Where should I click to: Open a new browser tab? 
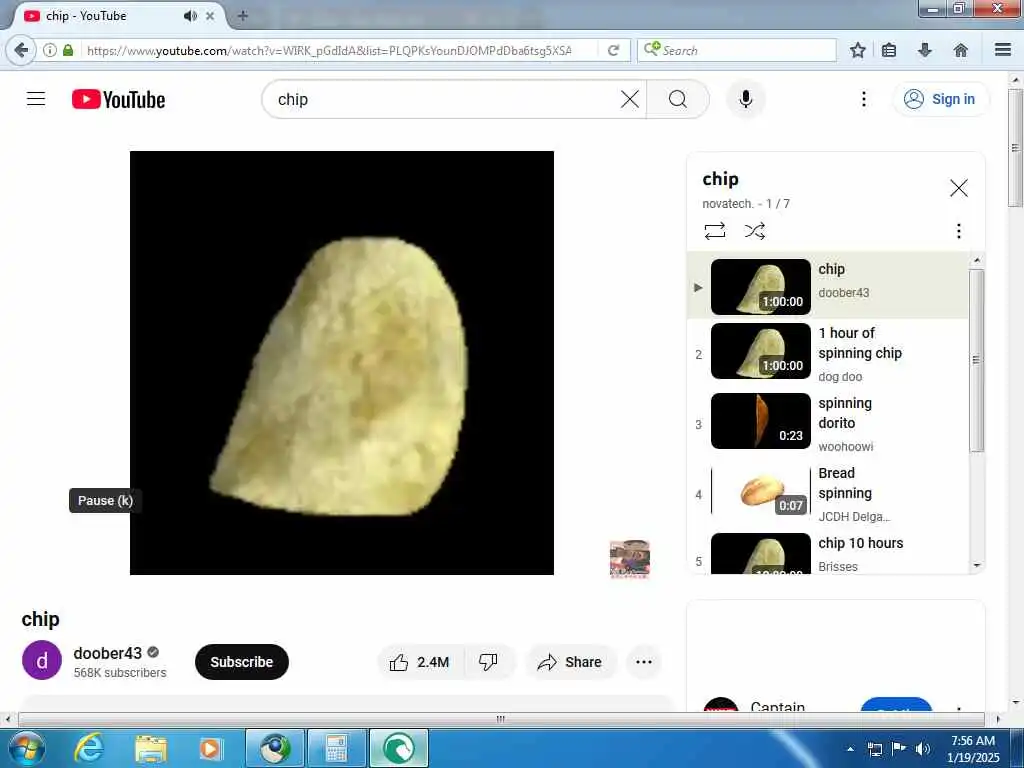pos(242,16)
